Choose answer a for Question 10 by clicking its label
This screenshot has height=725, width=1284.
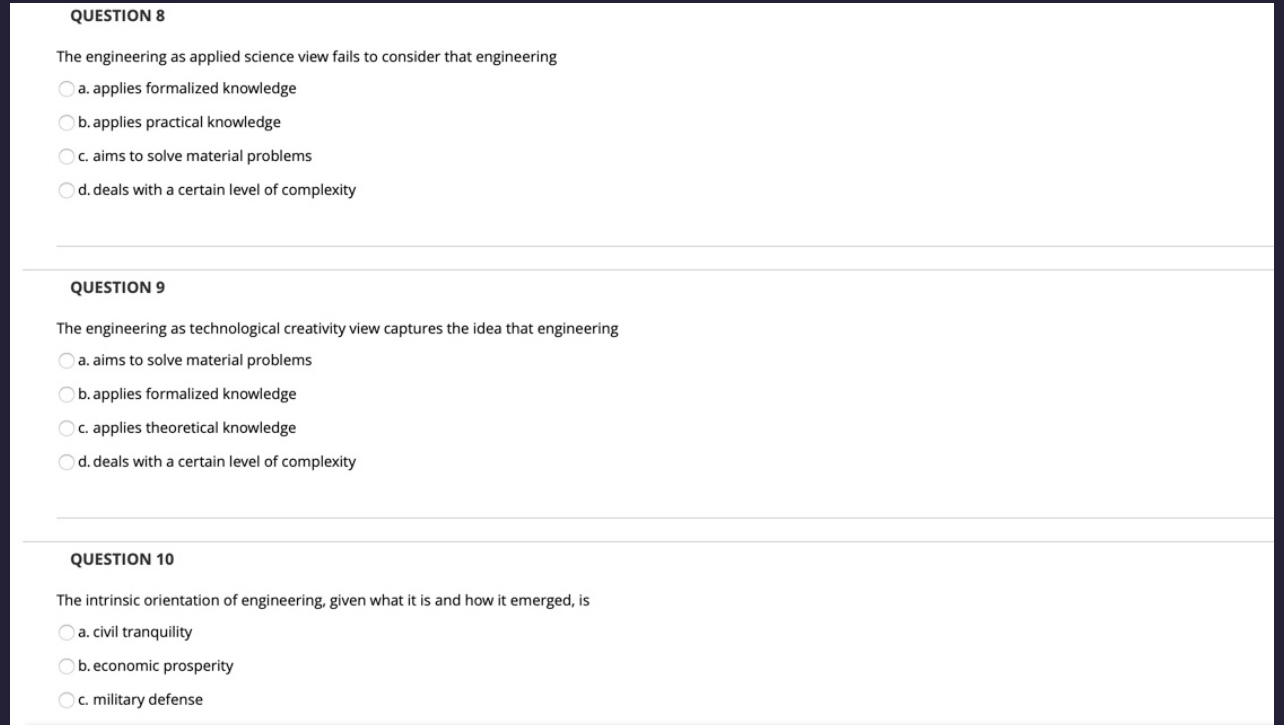135,632
